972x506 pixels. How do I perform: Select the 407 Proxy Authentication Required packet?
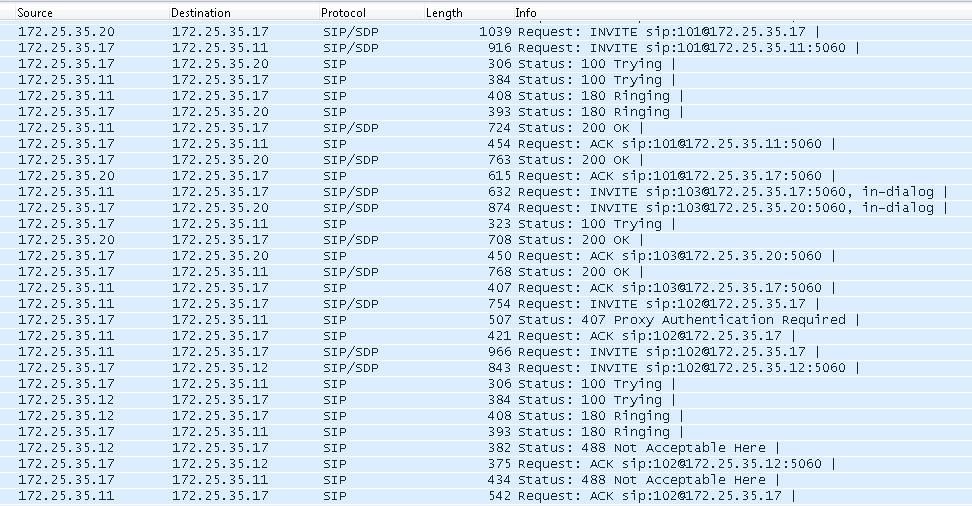click(486, 320)
